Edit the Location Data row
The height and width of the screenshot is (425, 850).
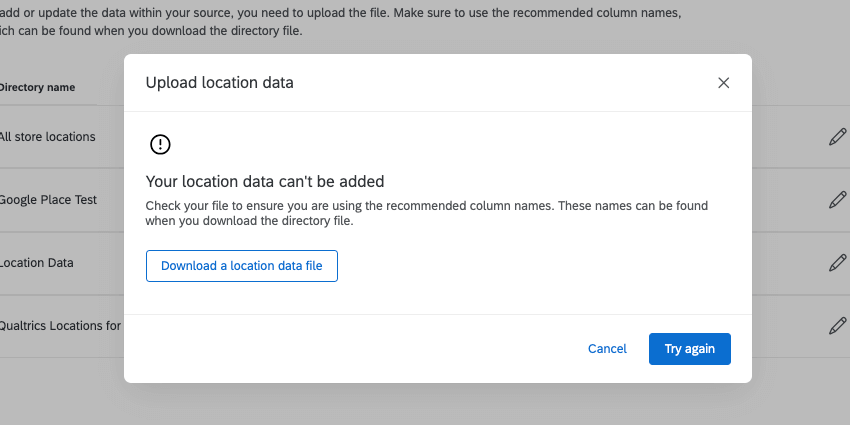tap(838, 263)
